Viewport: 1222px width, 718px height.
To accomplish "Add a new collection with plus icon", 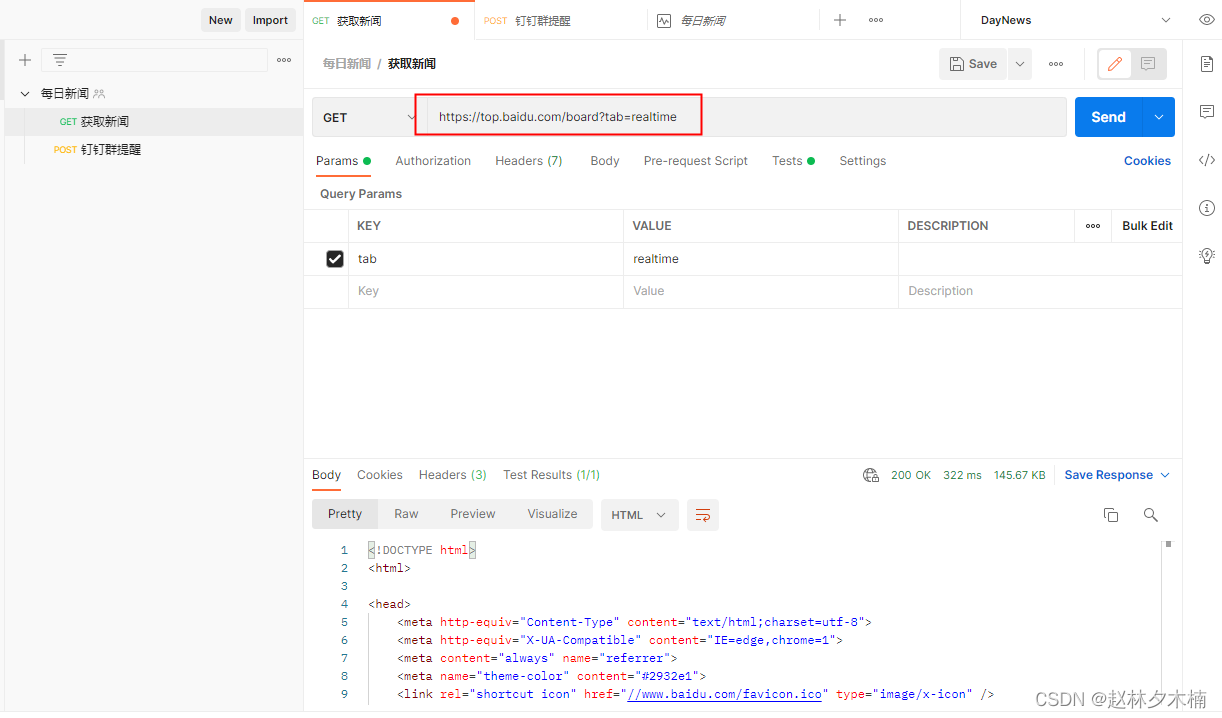I will 25,60.
